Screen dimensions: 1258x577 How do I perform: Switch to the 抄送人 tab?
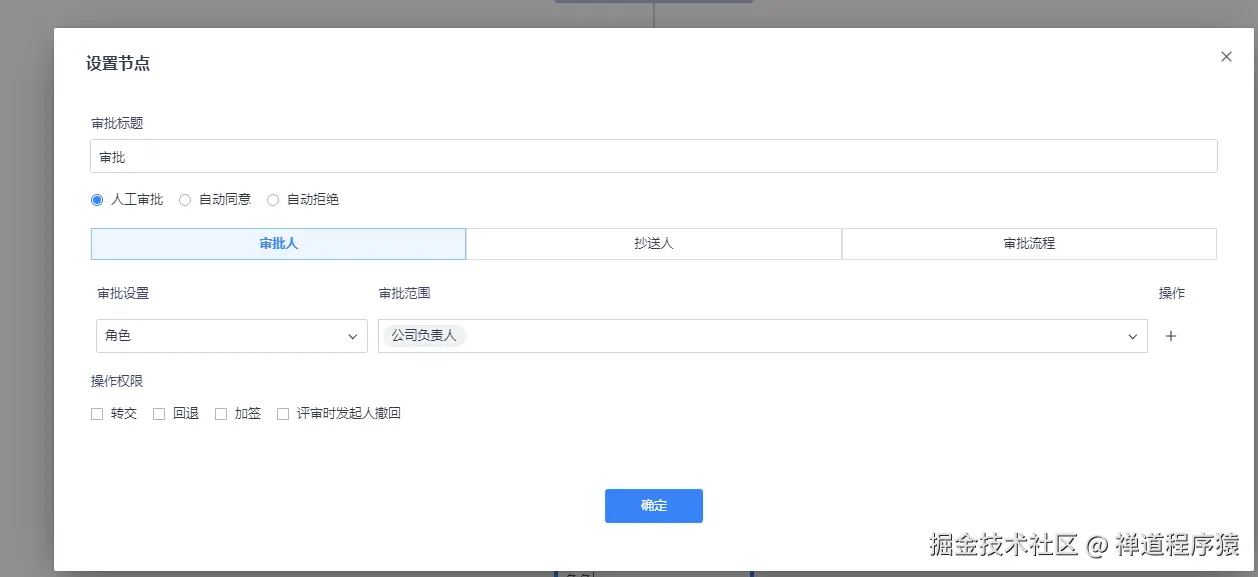tap(653, 243)
